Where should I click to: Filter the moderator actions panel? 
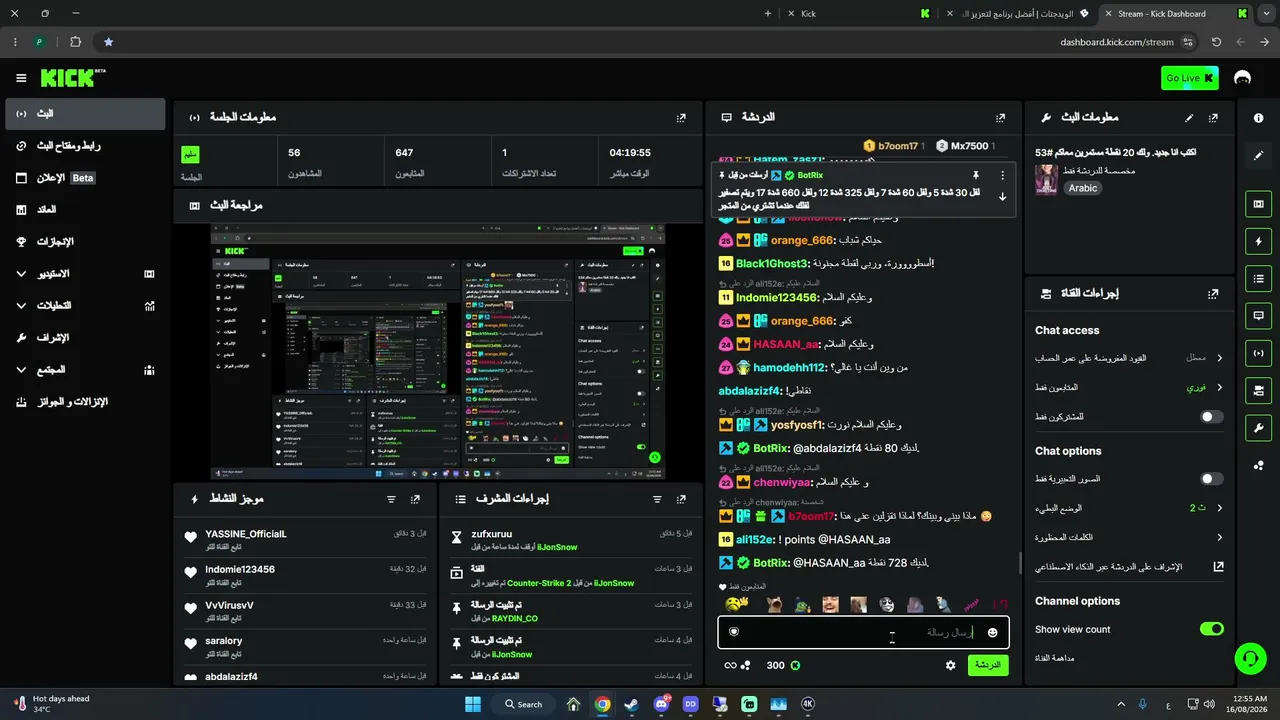click(x=657, y=498)
